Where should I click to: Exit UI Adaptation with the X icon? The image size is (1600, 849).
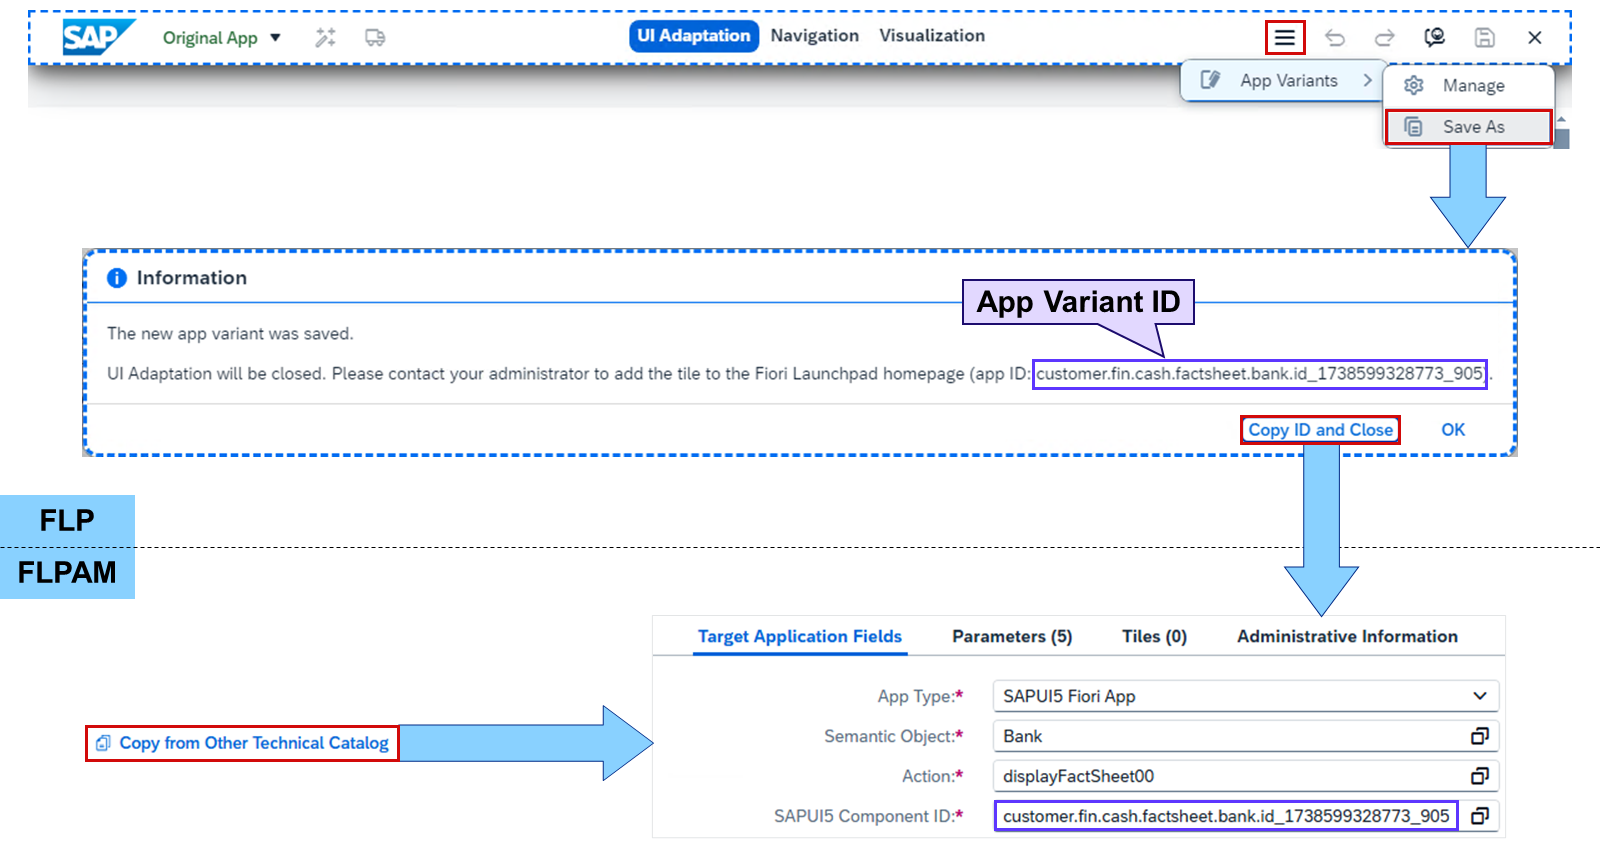(1535, 38)
